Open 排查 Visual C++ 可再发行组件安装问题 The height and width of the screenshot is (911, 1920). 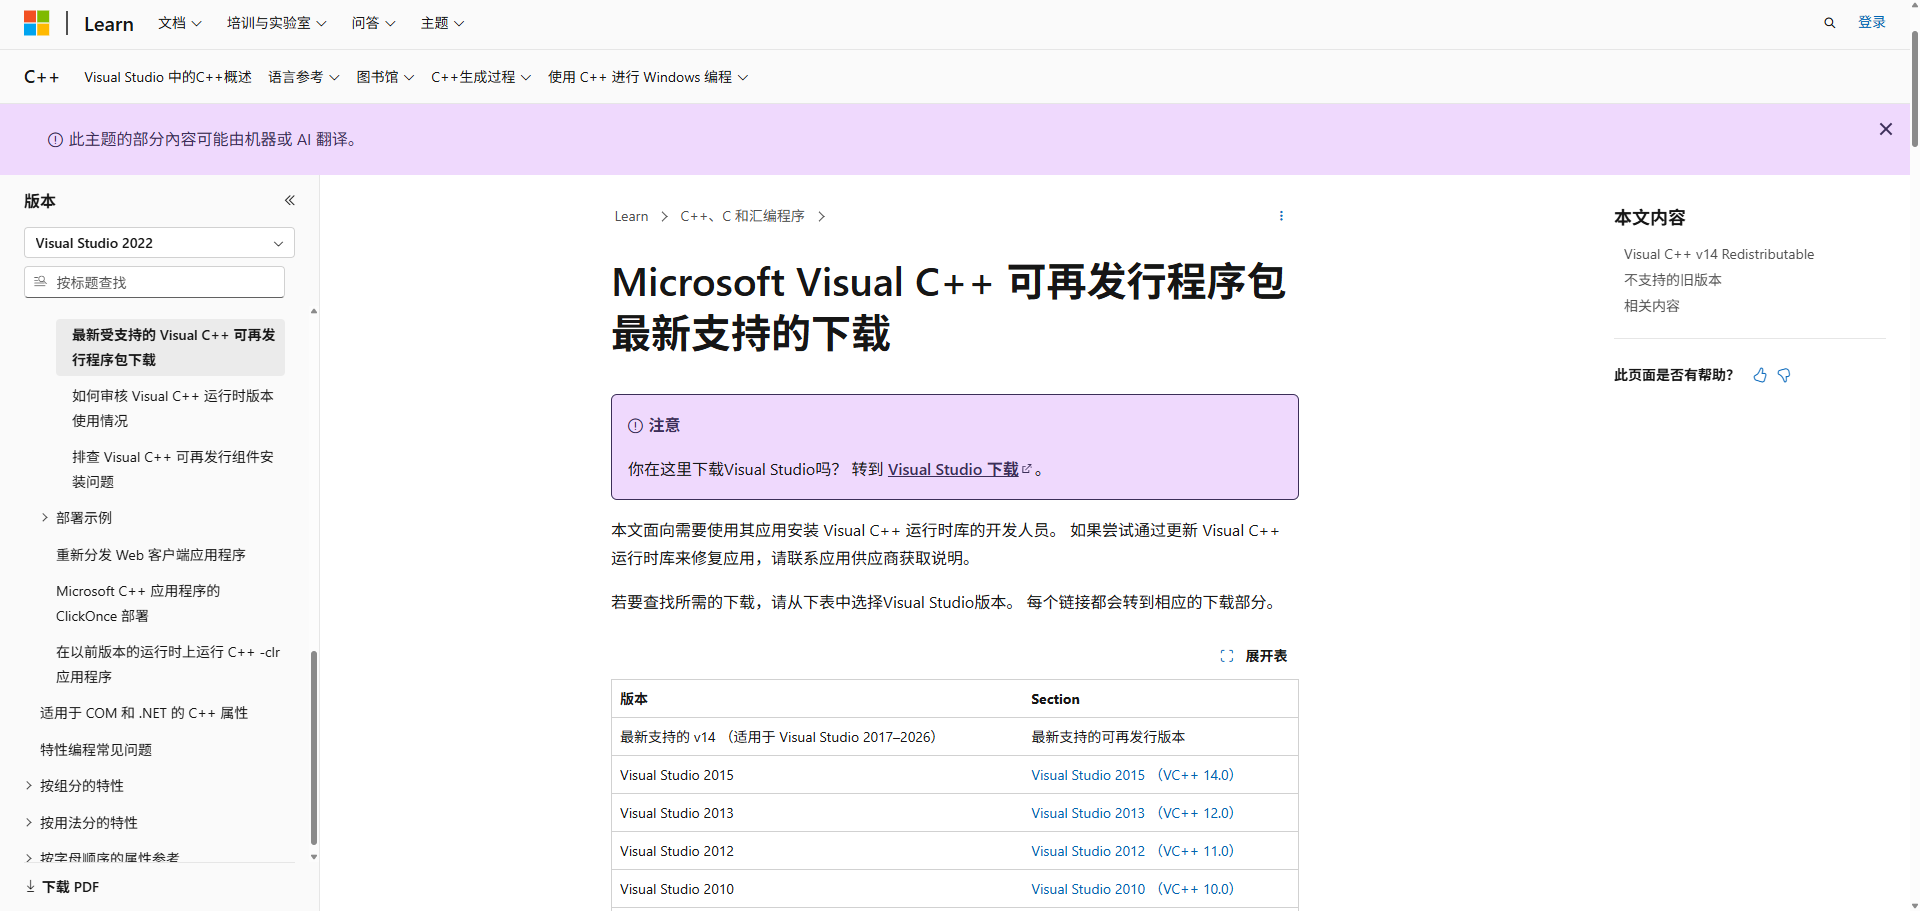point(172,469)
